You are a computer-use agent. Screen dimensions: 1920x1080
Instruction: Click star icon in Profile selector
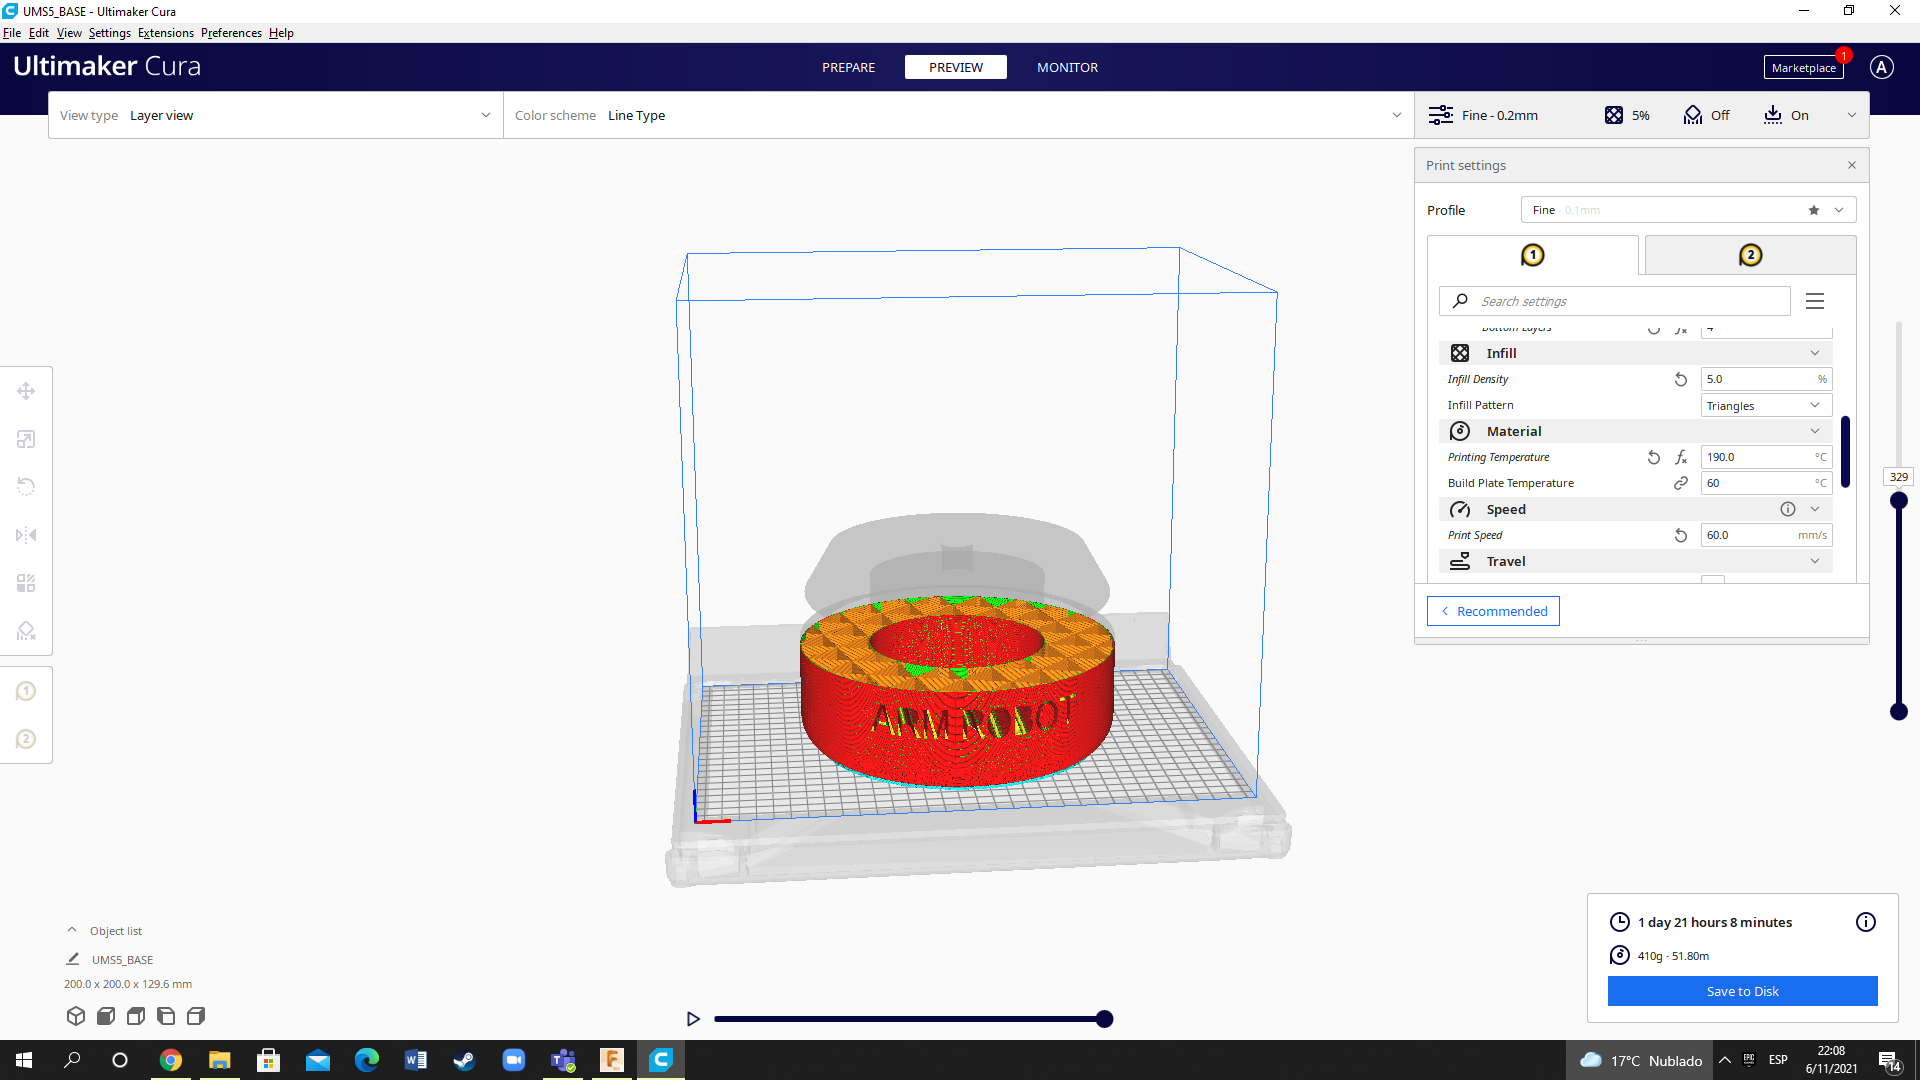click(x=1814, y=210)
